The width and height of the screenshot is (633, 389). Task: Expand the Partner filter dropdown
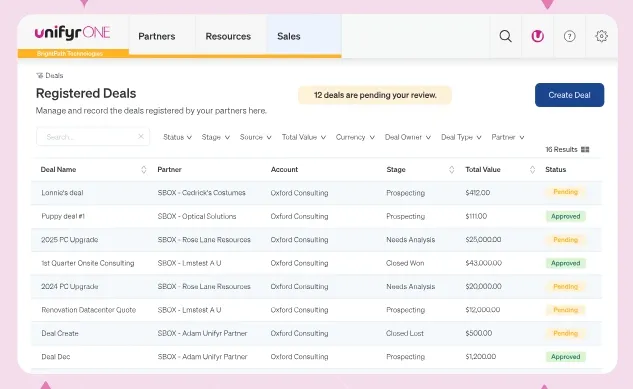(508, 137)
